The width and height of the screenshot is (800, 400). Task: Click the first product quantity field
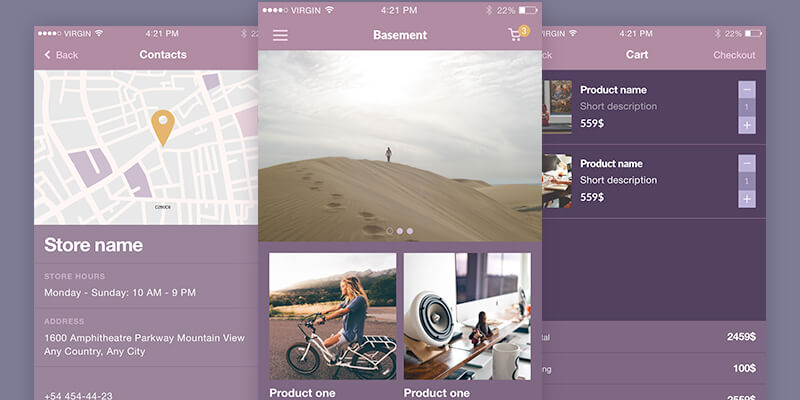tap(747, 107)
